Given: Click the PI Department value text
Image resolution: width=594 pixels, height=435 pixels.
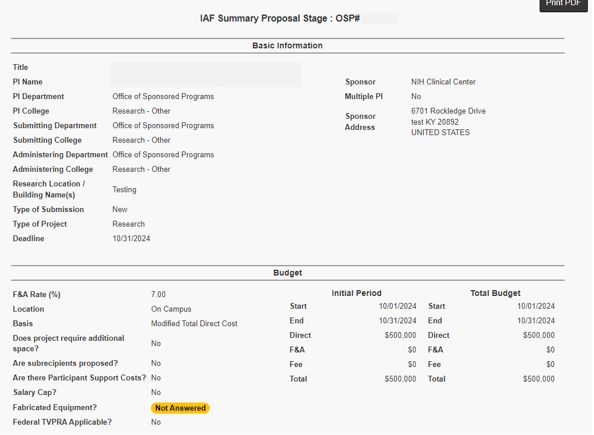Looking at the screenshot, I should click(x=163, y=97).
